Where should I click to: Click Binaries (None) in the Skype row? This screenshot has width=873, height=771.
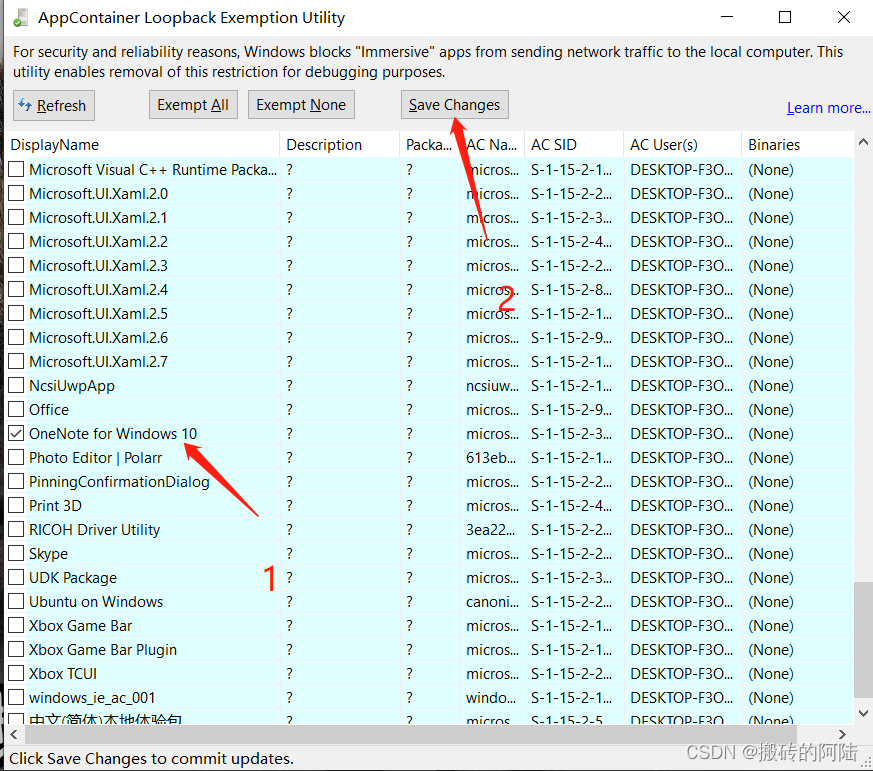pyautogui.click(x=771, y=553)
